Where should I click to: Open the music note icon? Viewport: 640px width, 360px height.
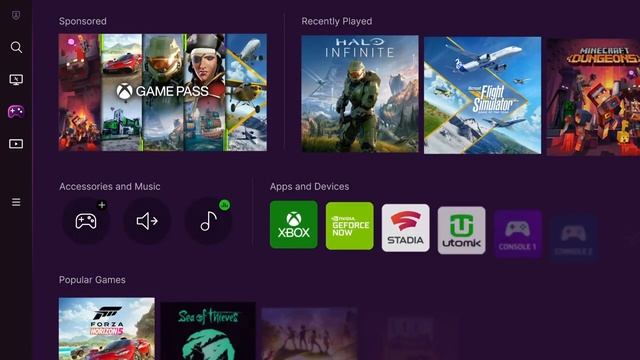click(x=209, y=221)
